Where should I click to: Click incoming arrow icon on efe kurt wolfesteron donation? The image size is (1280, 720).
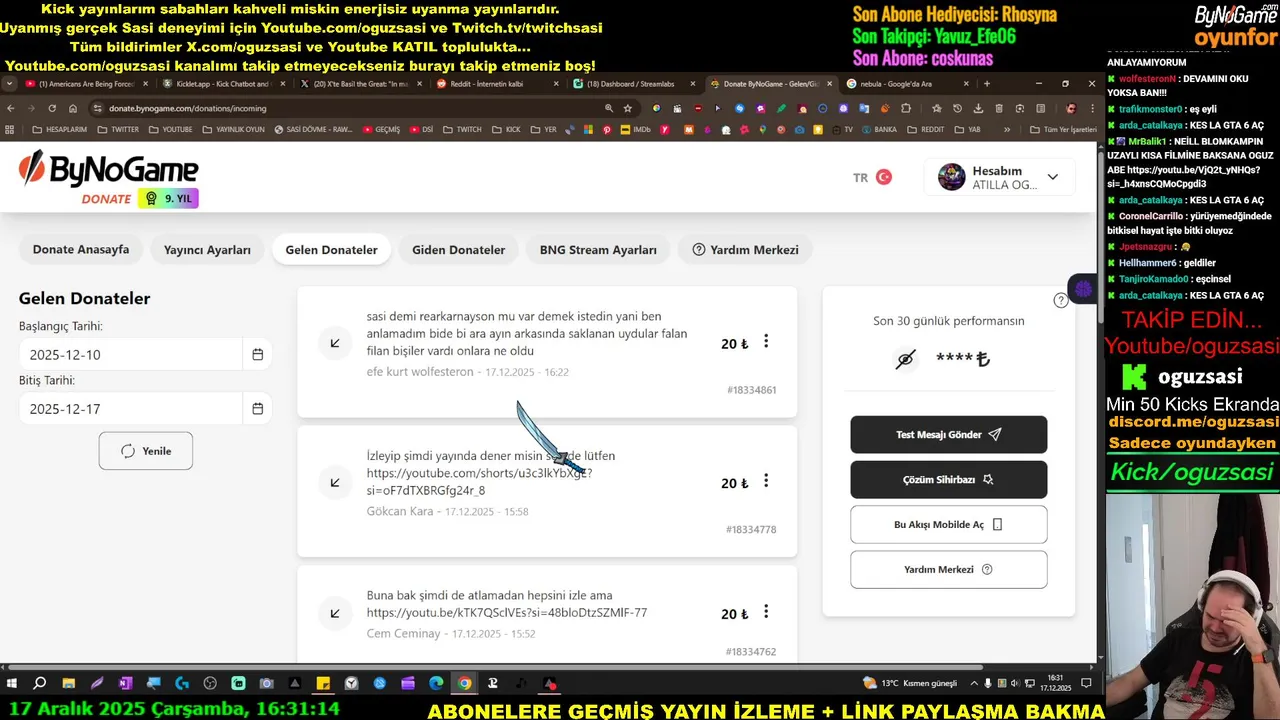[x=335, y=343]
